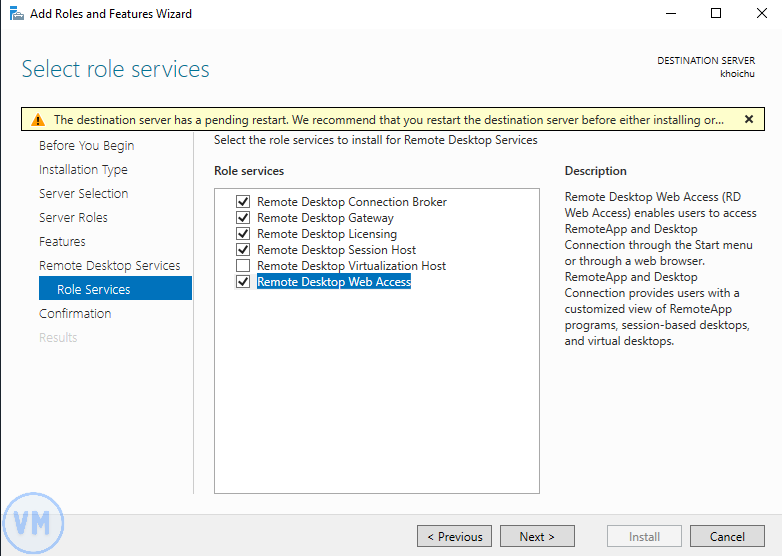Enable Remote Desktop Virtualization Host checkbox

pos(243,266)
